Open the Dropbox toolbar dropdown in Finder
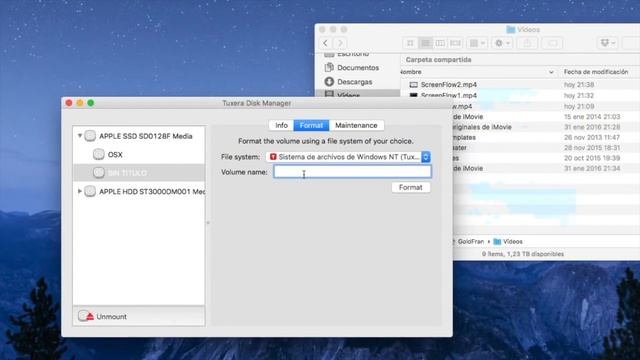The height and width of the screenshot is (360, 640). 607,43
